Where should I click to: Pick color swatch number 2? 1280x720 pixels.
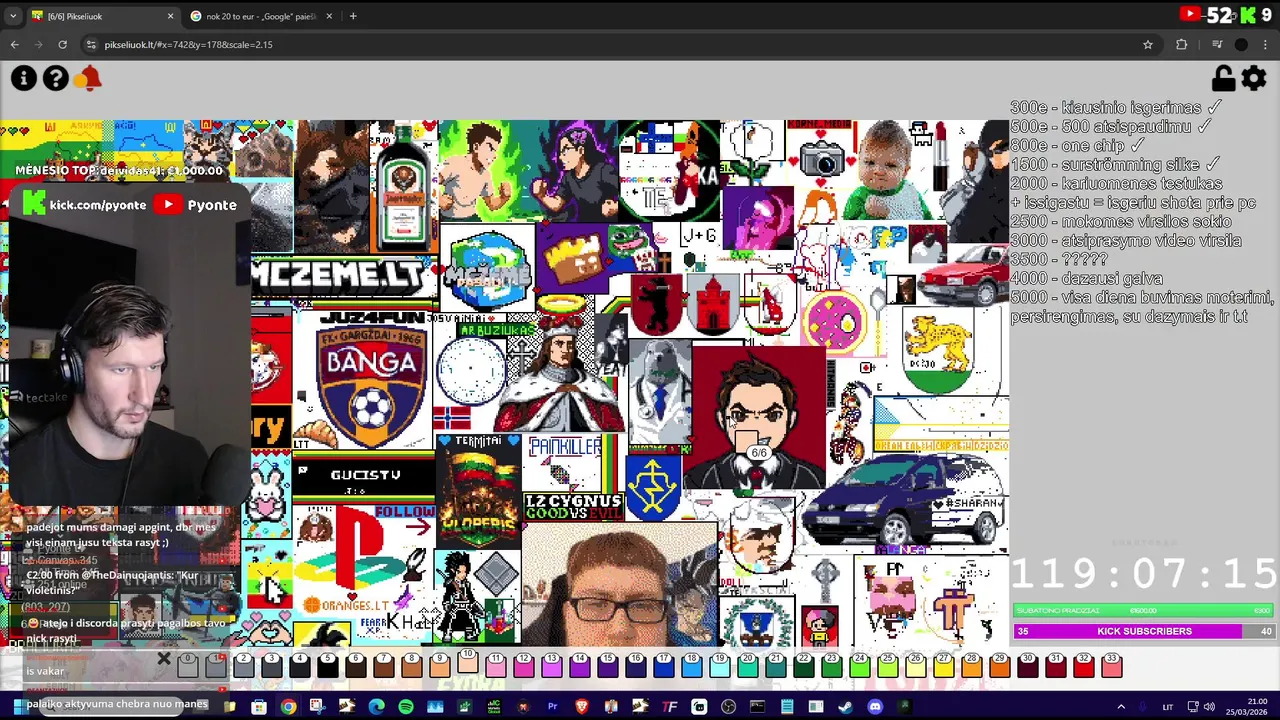tap(244, 666)
